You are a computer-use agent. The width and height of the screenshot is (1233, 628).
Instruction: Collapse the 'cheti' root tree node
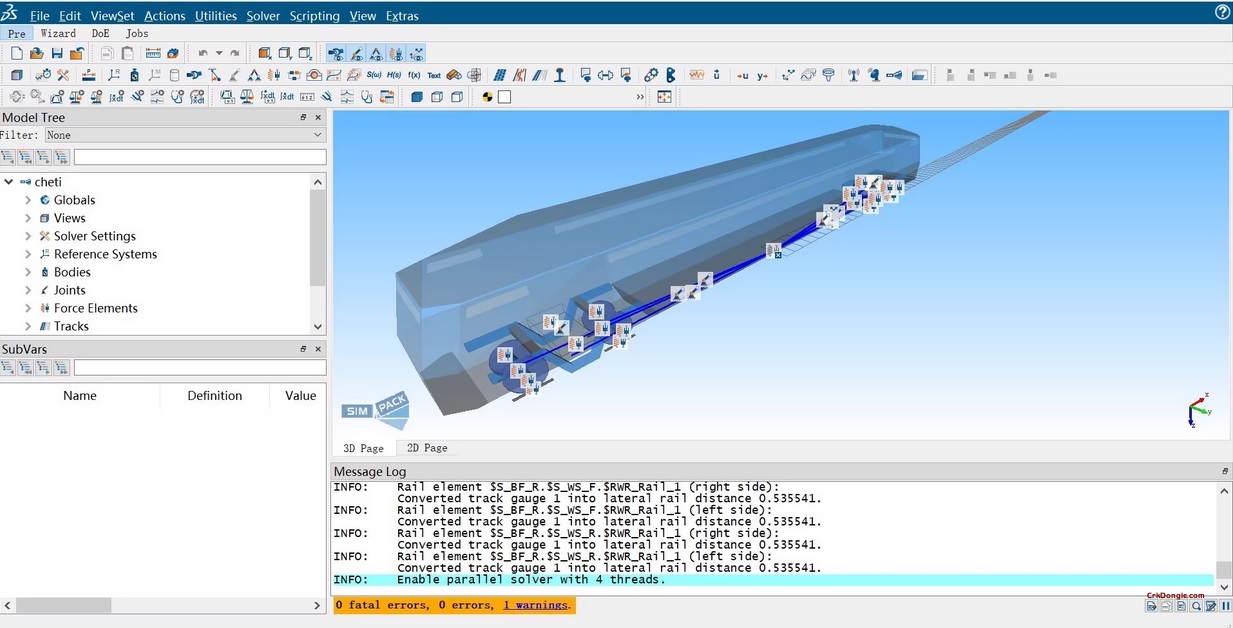[9, 182]
